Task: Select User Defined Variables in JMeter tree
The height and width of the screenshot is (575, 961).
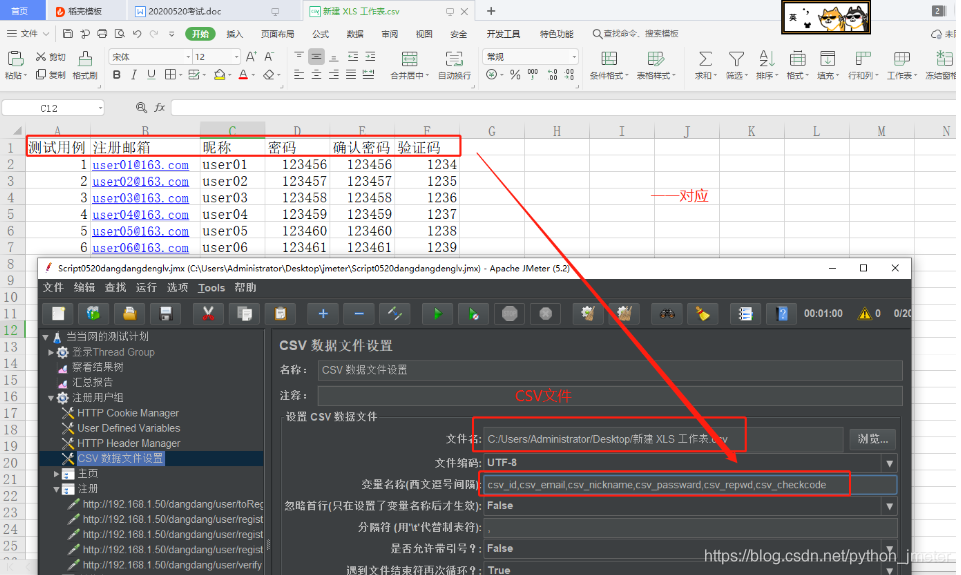Action: pyautogui.click(x=128, y=428)
